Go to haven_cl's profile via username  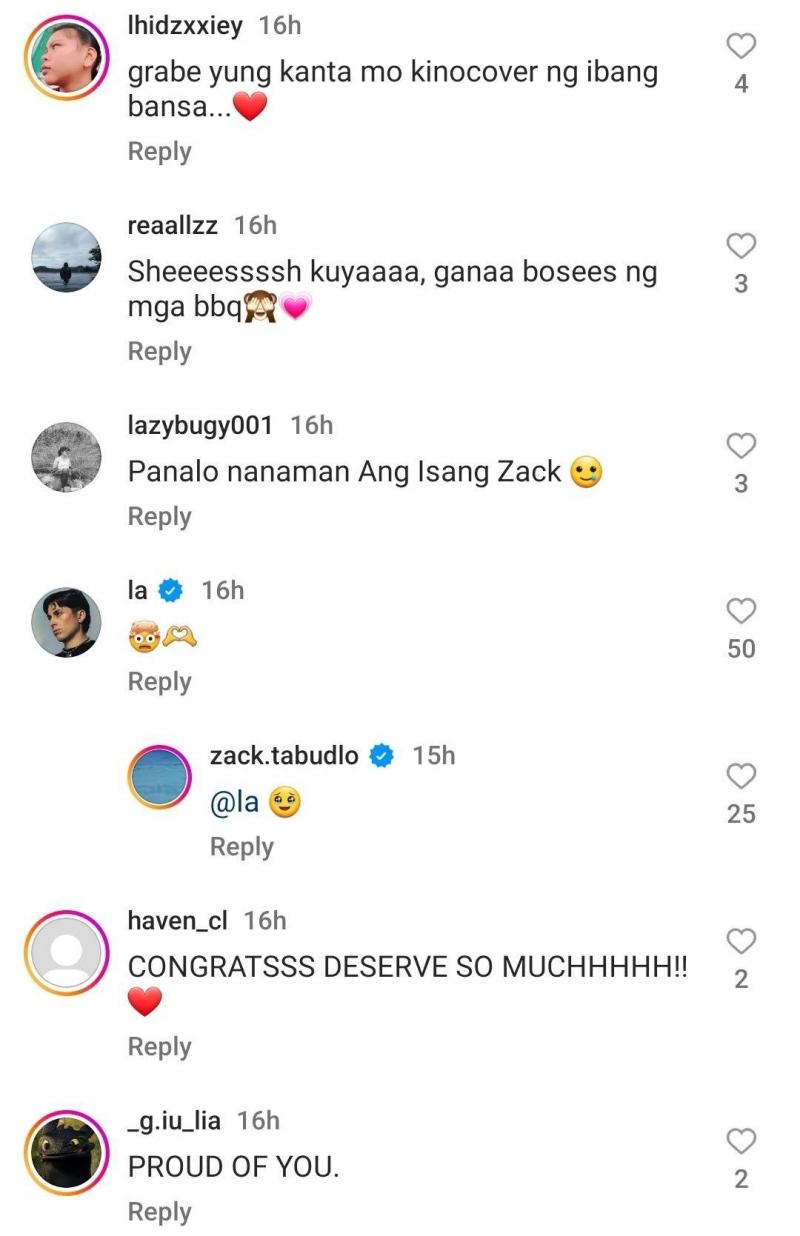178,921
